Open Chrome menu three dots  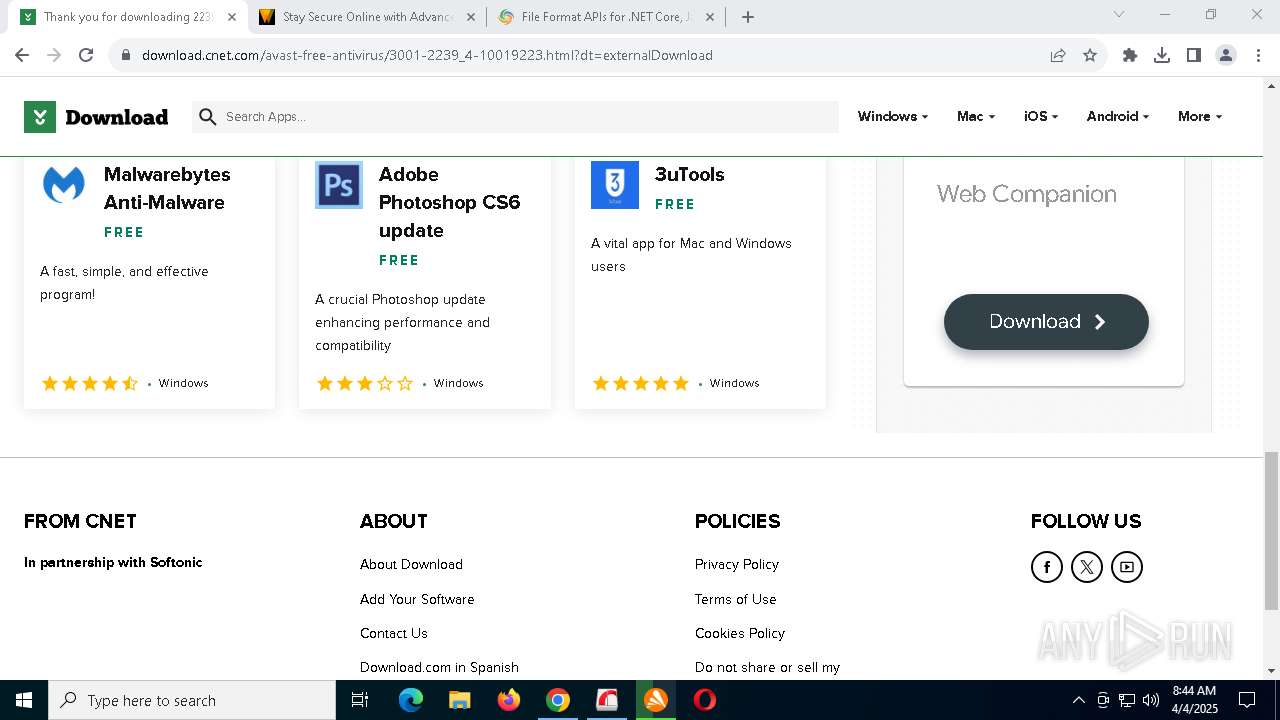click(1257, 55)
